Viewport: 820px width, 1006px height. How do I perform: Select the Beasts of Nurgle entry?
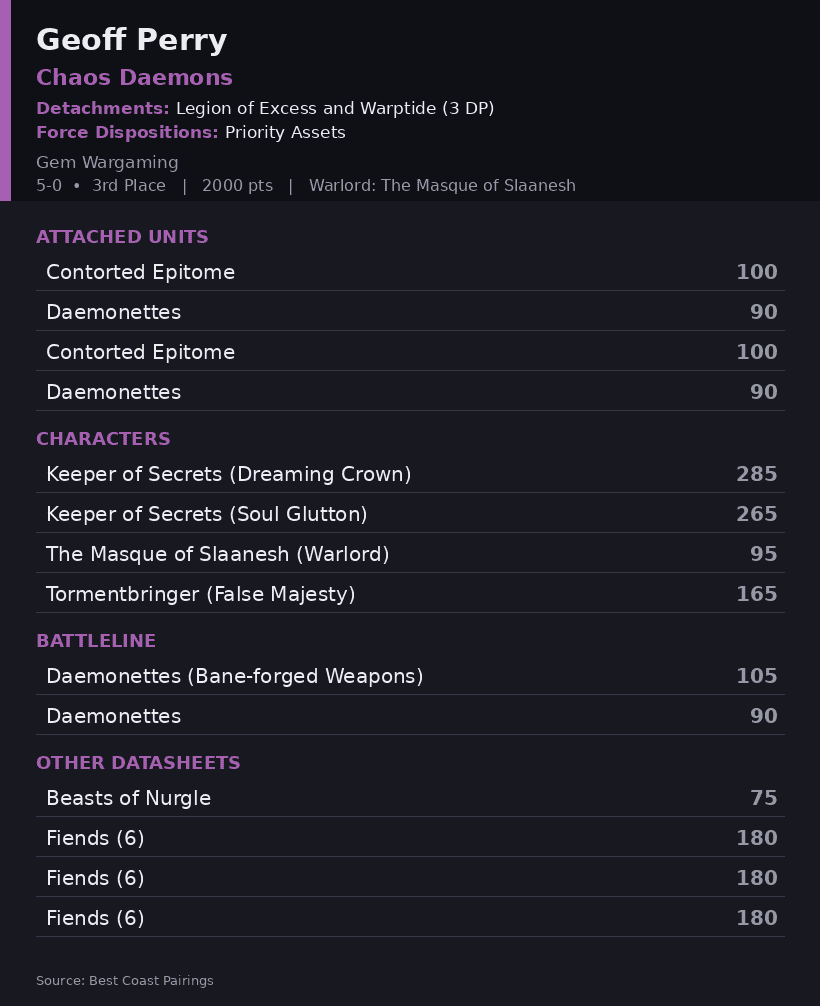(x=411, y=797)
